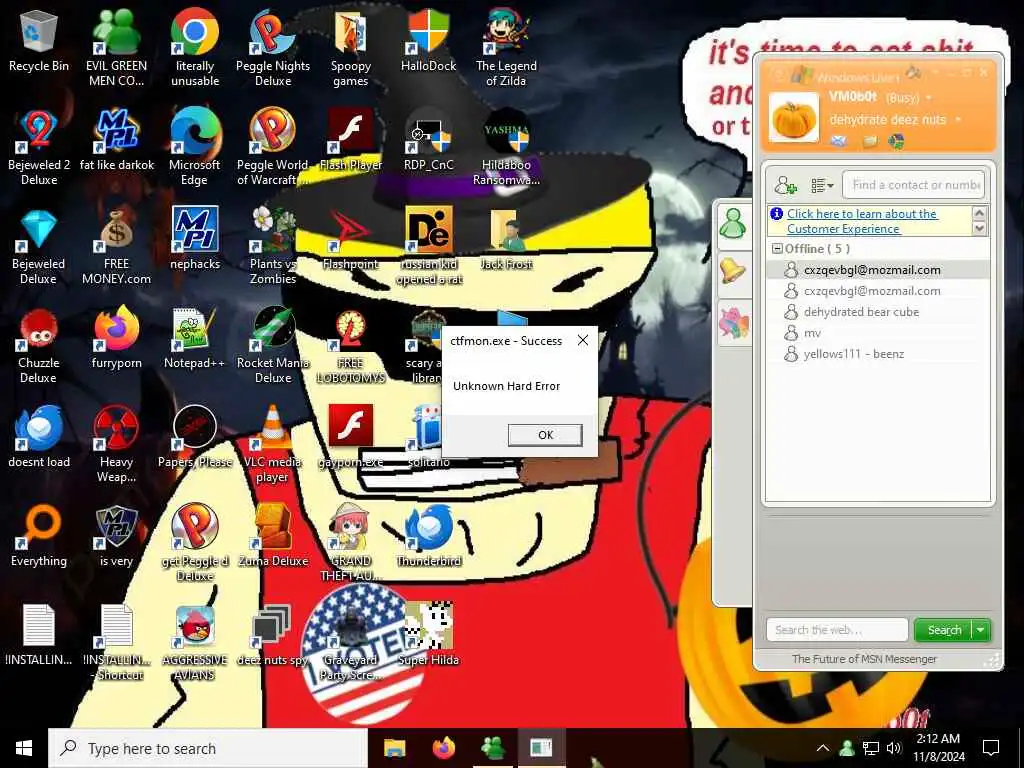Open the paintbrush color scheme icon in Messenger
This screenshot has height=768, width=1024.
coord(914,72)
